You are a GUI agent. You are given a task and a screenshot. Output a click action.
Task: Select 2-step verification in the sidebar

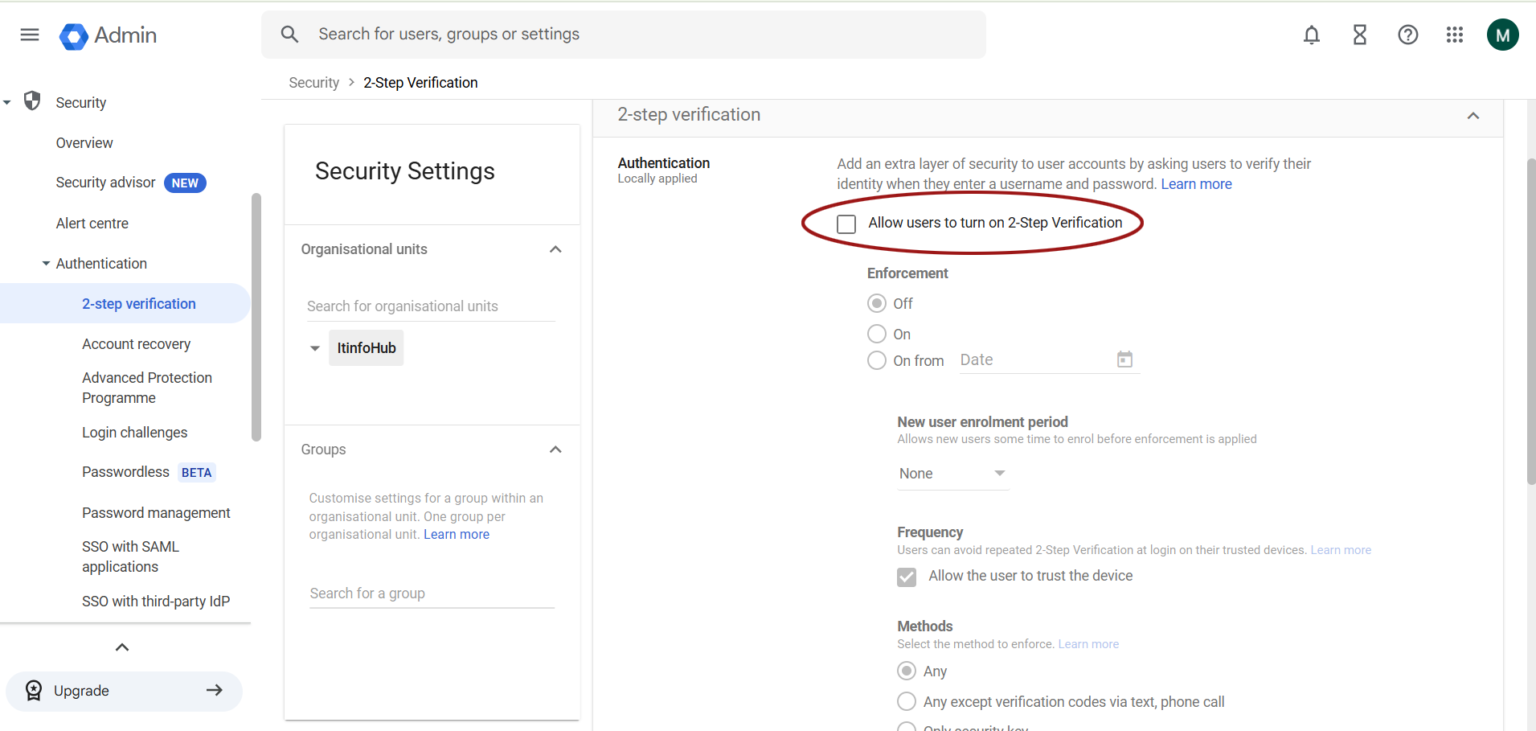point(139,303)
